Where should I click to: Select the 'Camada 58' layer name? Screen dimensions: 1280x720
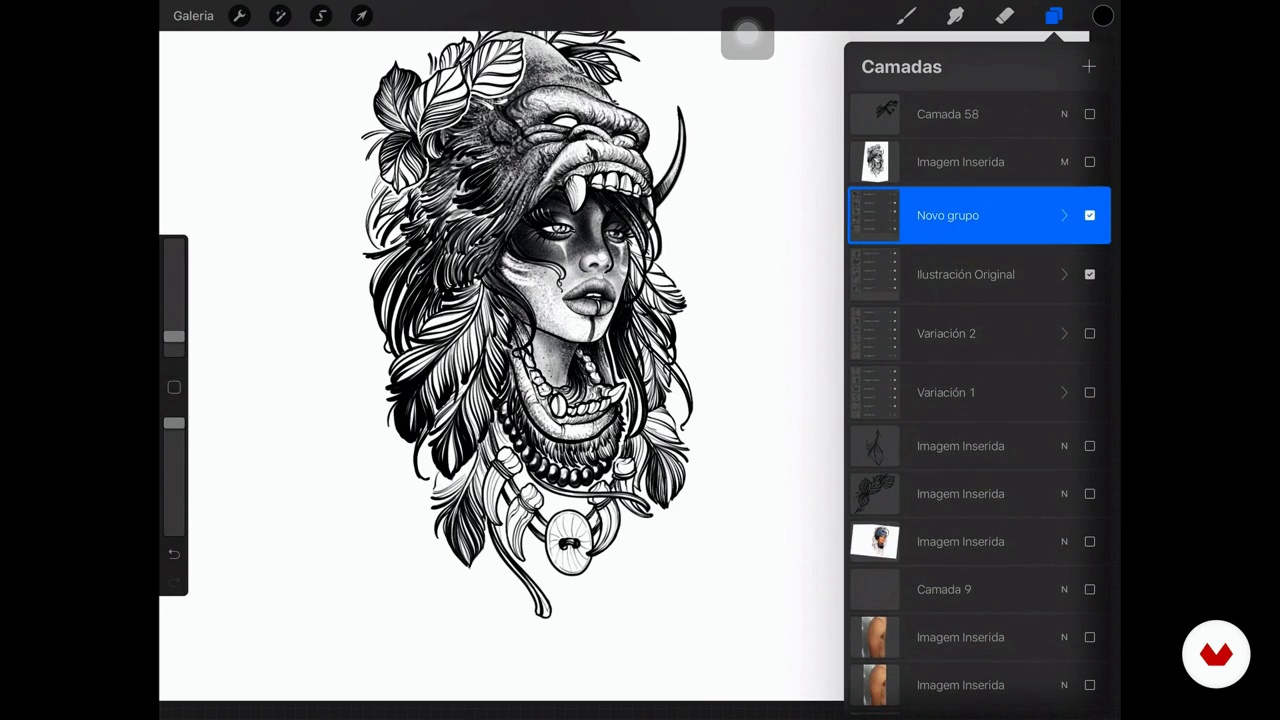tap(947, 114)
